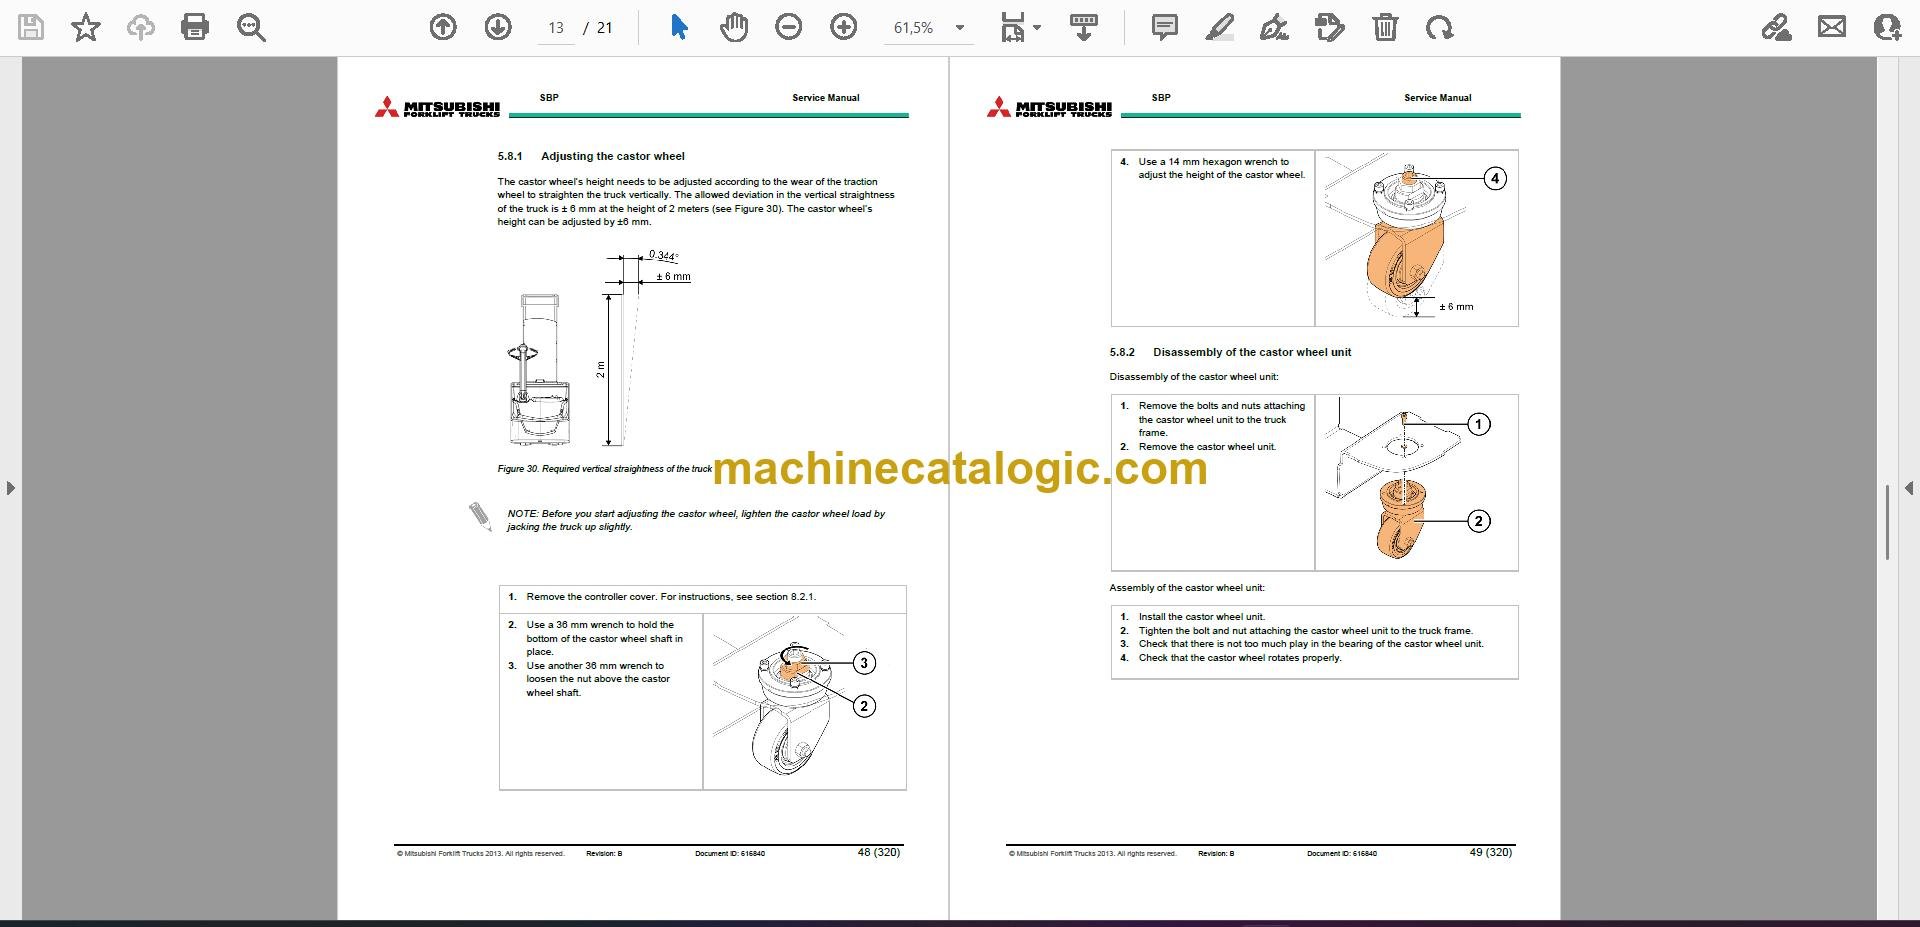Screen dimensions: 1920x927
Task: Click the castor wheel illustration with callout 4
Action: pos(1416,238)
